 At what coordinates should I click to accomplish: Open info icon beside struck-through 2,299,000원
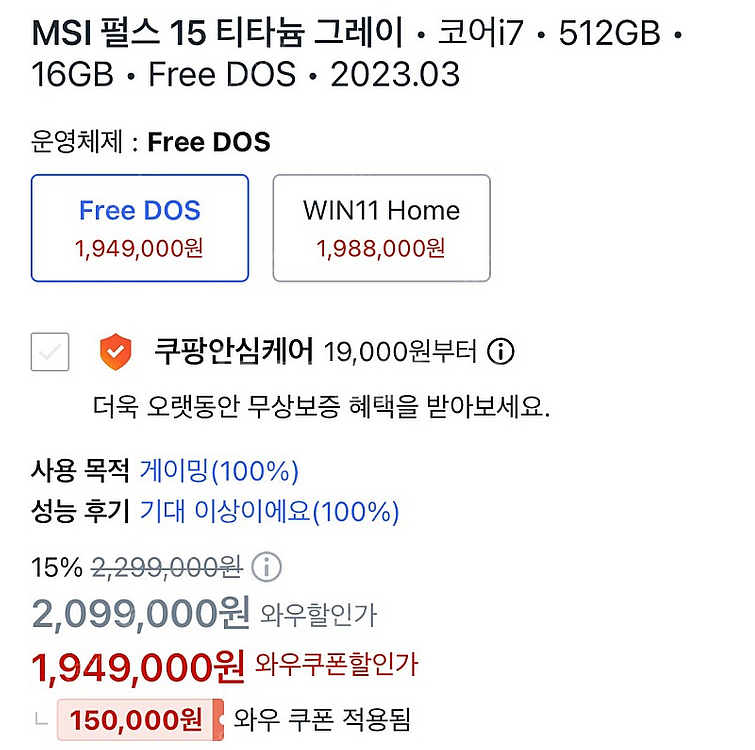click(x=267, y=567)
